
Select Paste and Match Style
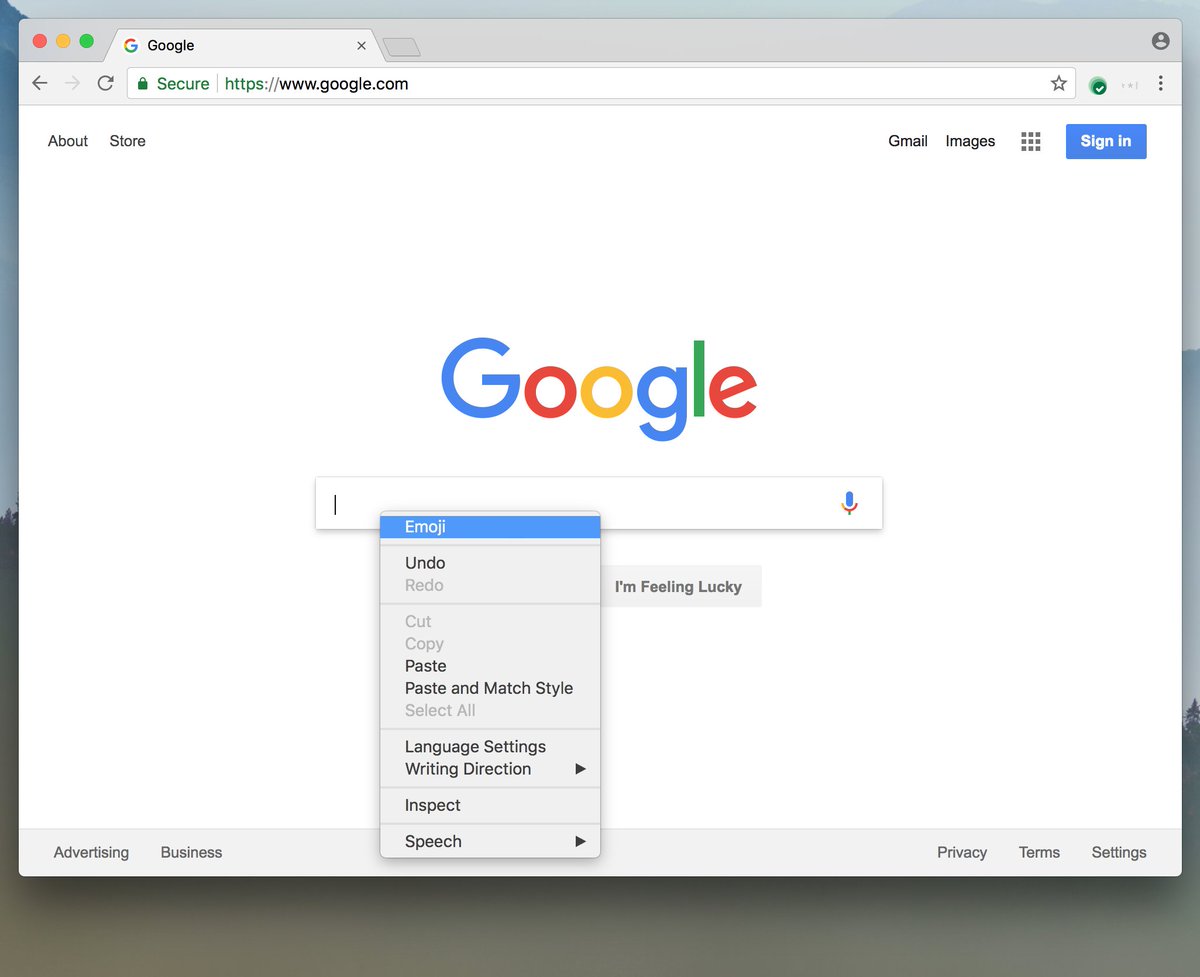pyautogui.click(x=490, y=688)
